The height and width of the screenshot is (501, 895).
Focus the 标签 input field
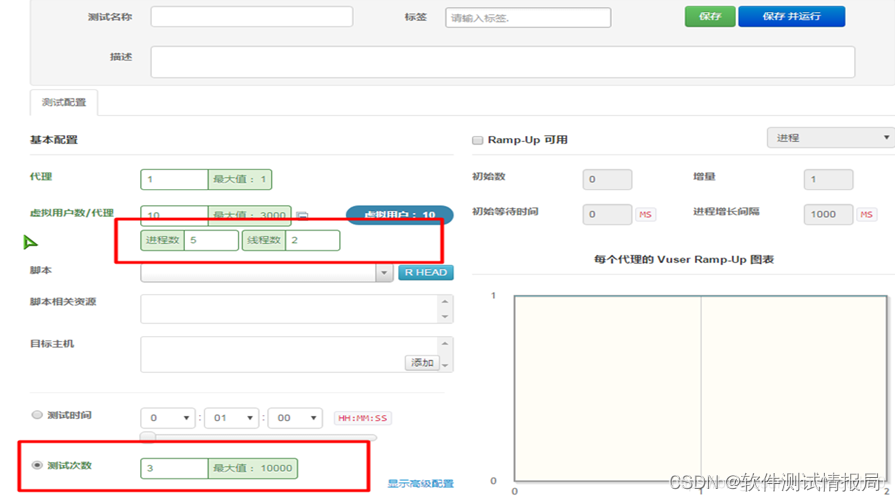pyautogui.click(x=528, y=18)
